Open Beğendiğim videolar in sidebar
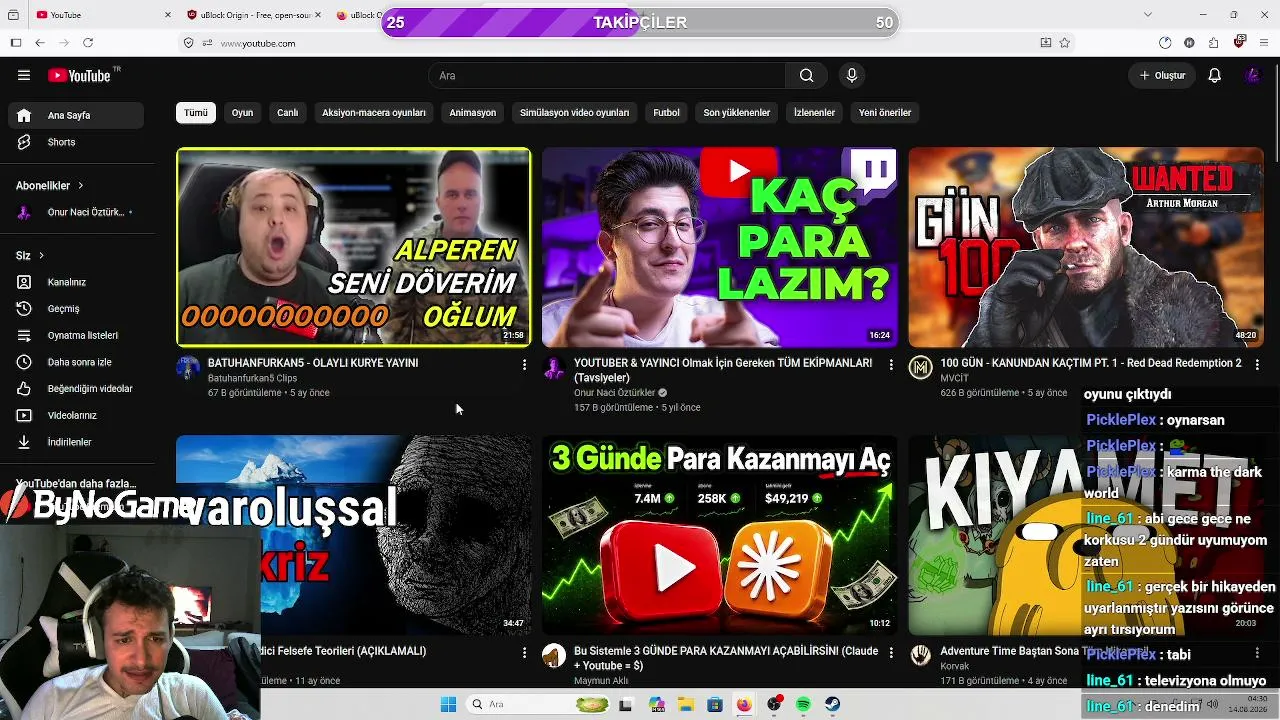The width and height of the screenshot is (1280, 720). (x=76, y=388)
